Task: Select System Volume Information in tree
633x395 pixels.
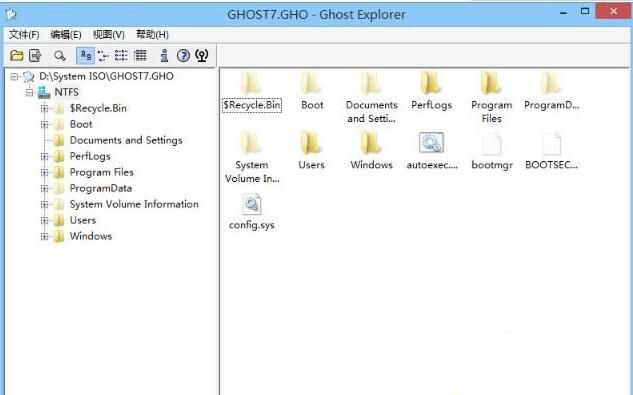Action: pos(134,204)
